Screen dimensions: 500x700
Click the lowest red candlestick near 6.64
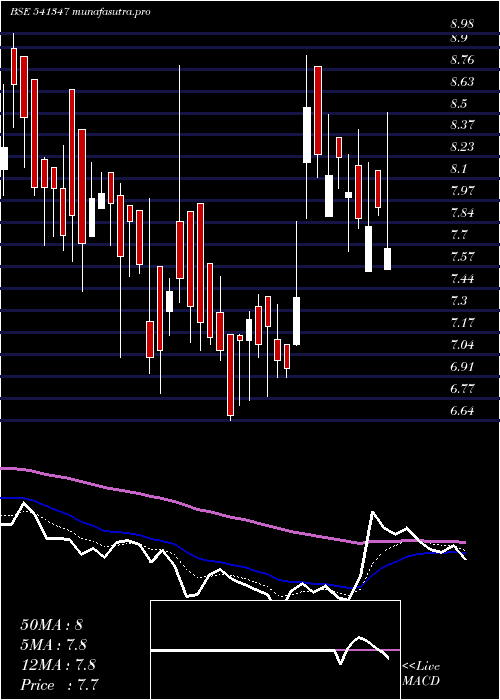[230, 375]
